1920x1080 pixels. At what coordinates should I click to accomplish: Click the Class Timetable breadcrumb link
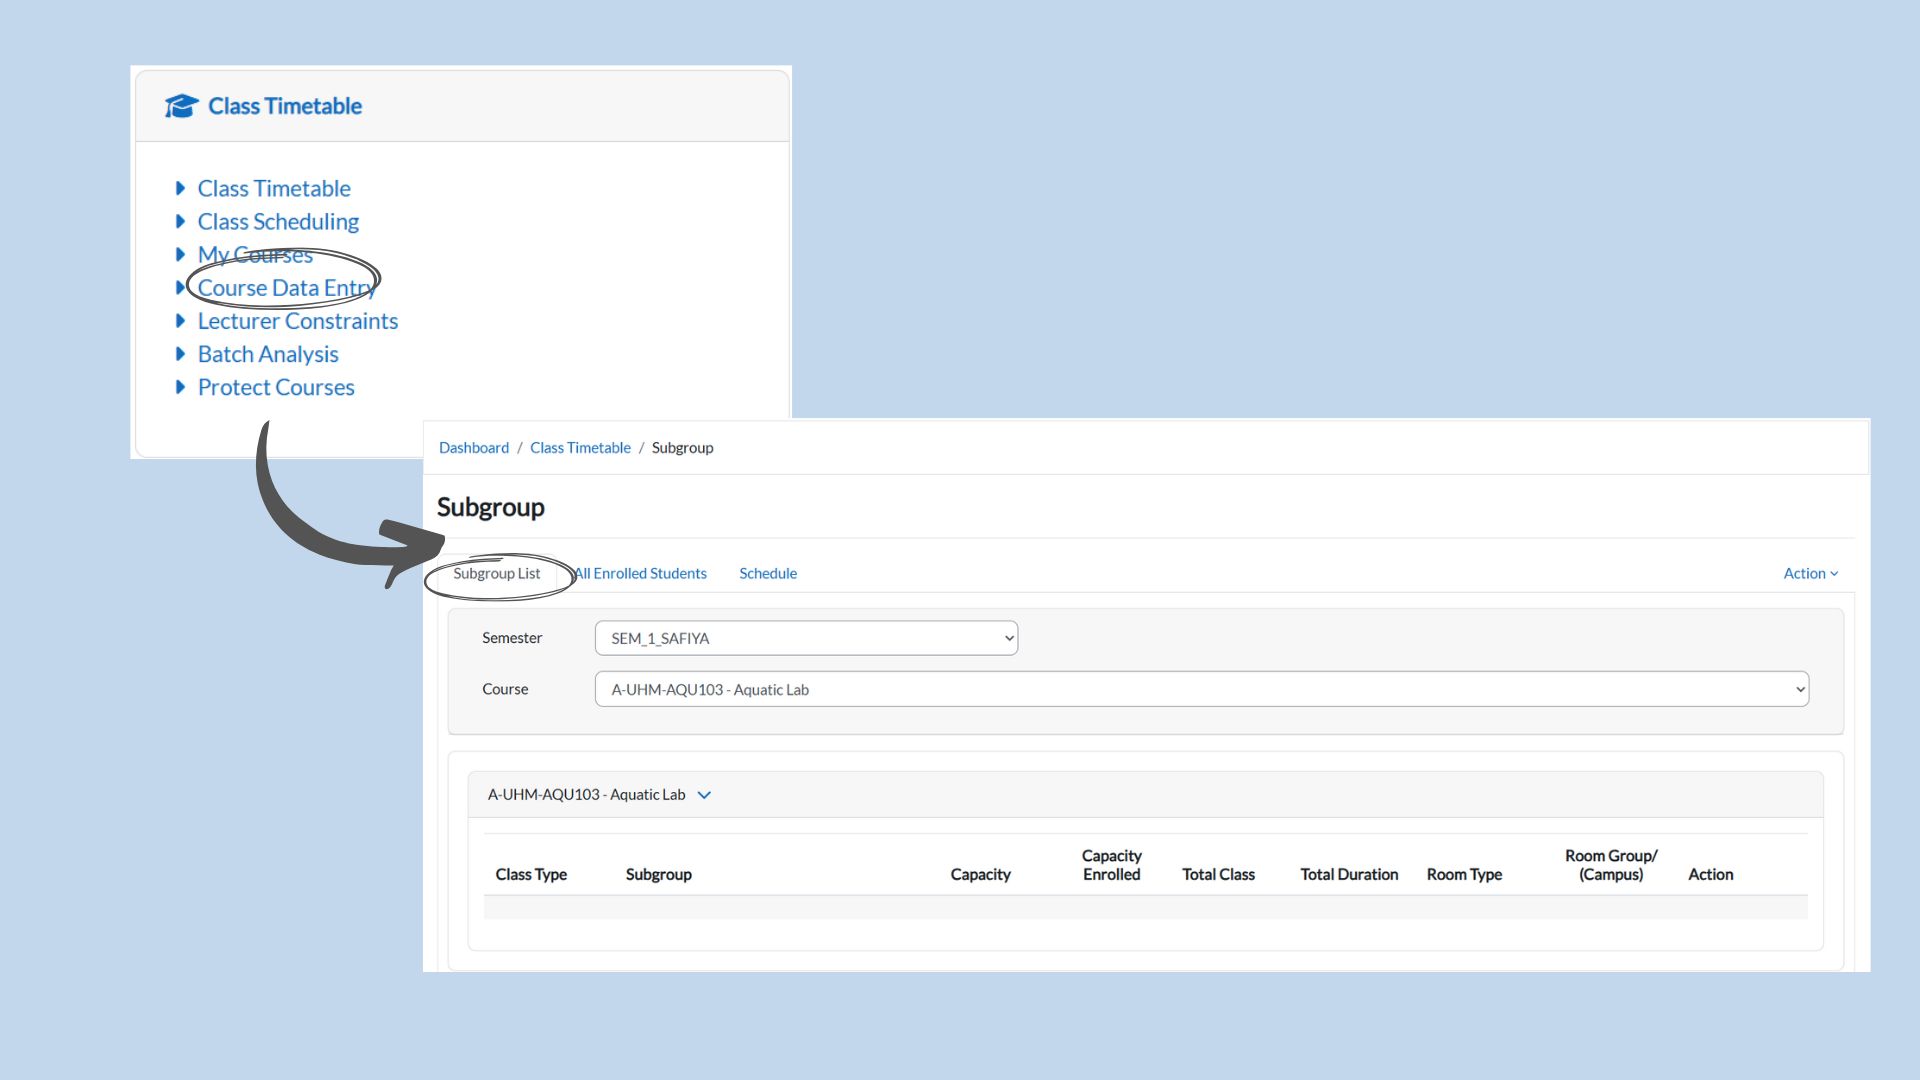point(580,448)
